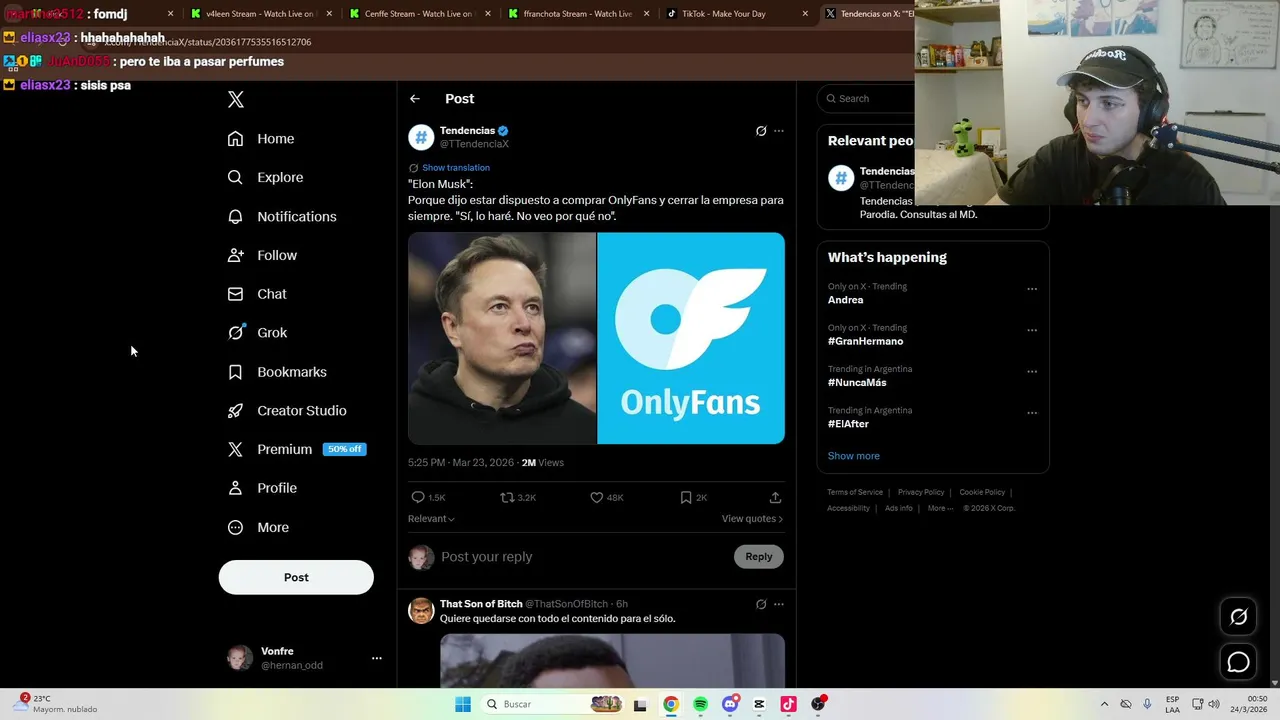1280x720 pixels.
Task: Click the Reply button
Action: tap(759, 557)
